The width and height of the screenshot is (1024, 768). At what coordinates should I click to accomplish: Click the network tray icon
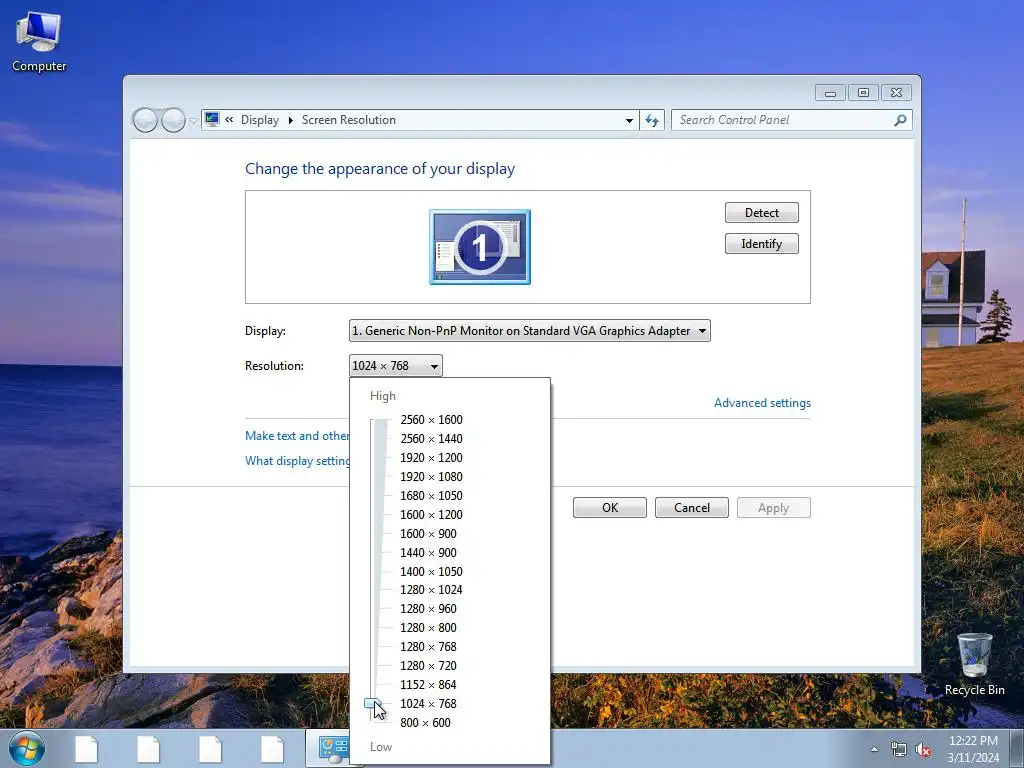(899, 750)
